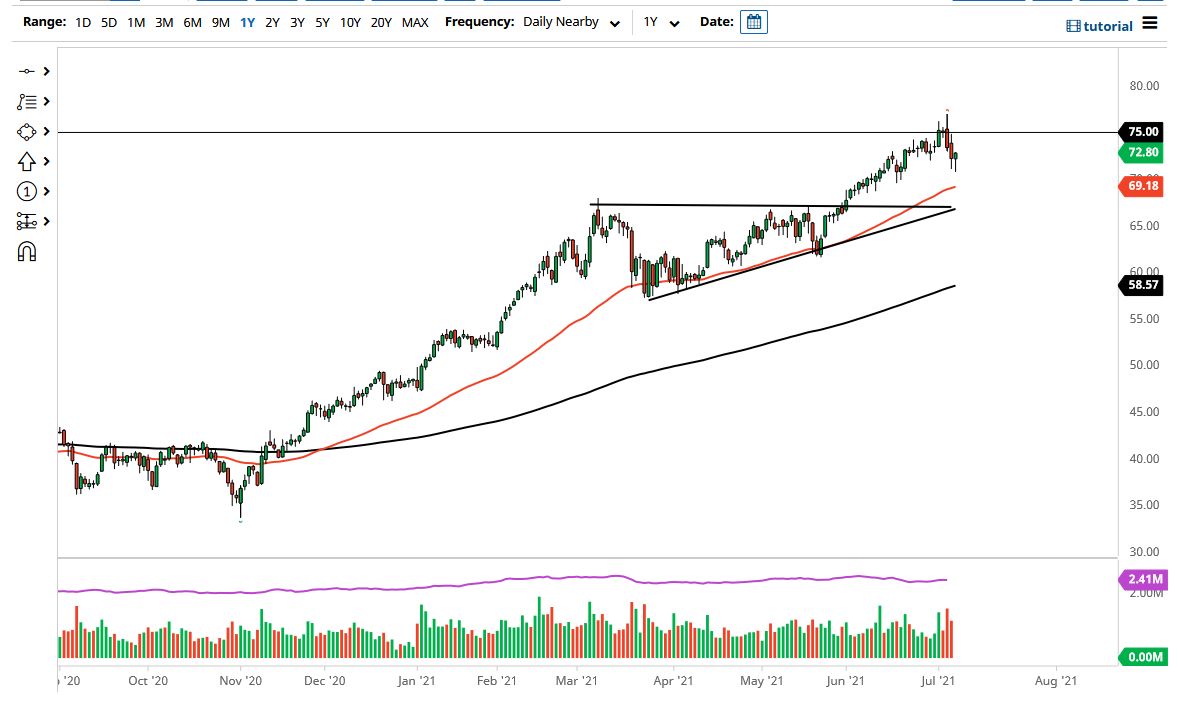
Task: Open the annotation list tool
Action: pyautogui.click(x=24, y=101)
